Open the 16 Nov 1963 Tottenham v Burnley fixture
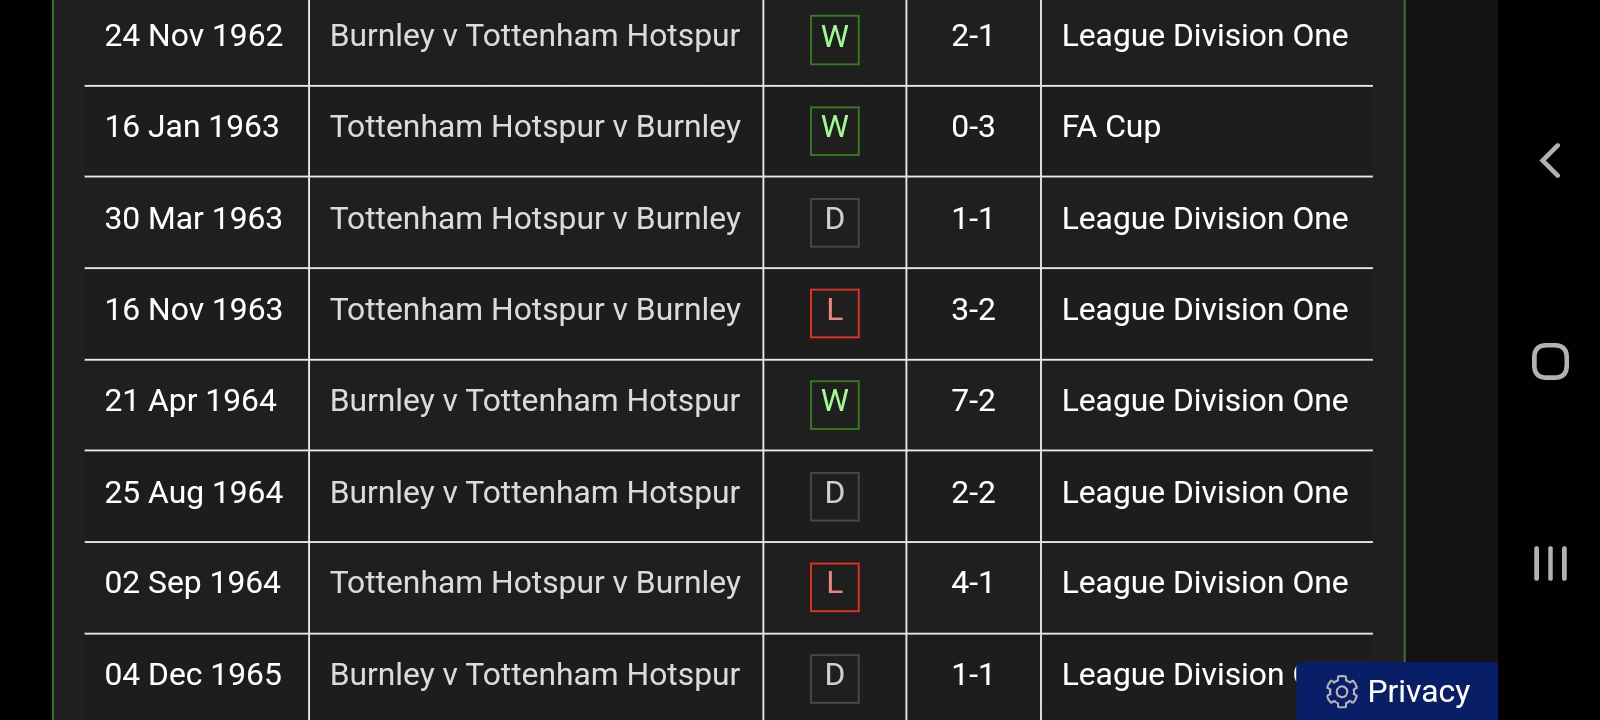 point(535,310)
